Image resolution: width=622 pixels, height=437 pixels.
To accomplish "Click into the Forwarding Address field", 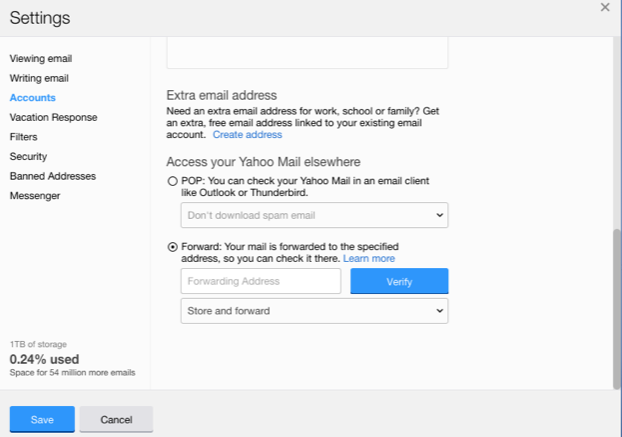I will (261, 281).
